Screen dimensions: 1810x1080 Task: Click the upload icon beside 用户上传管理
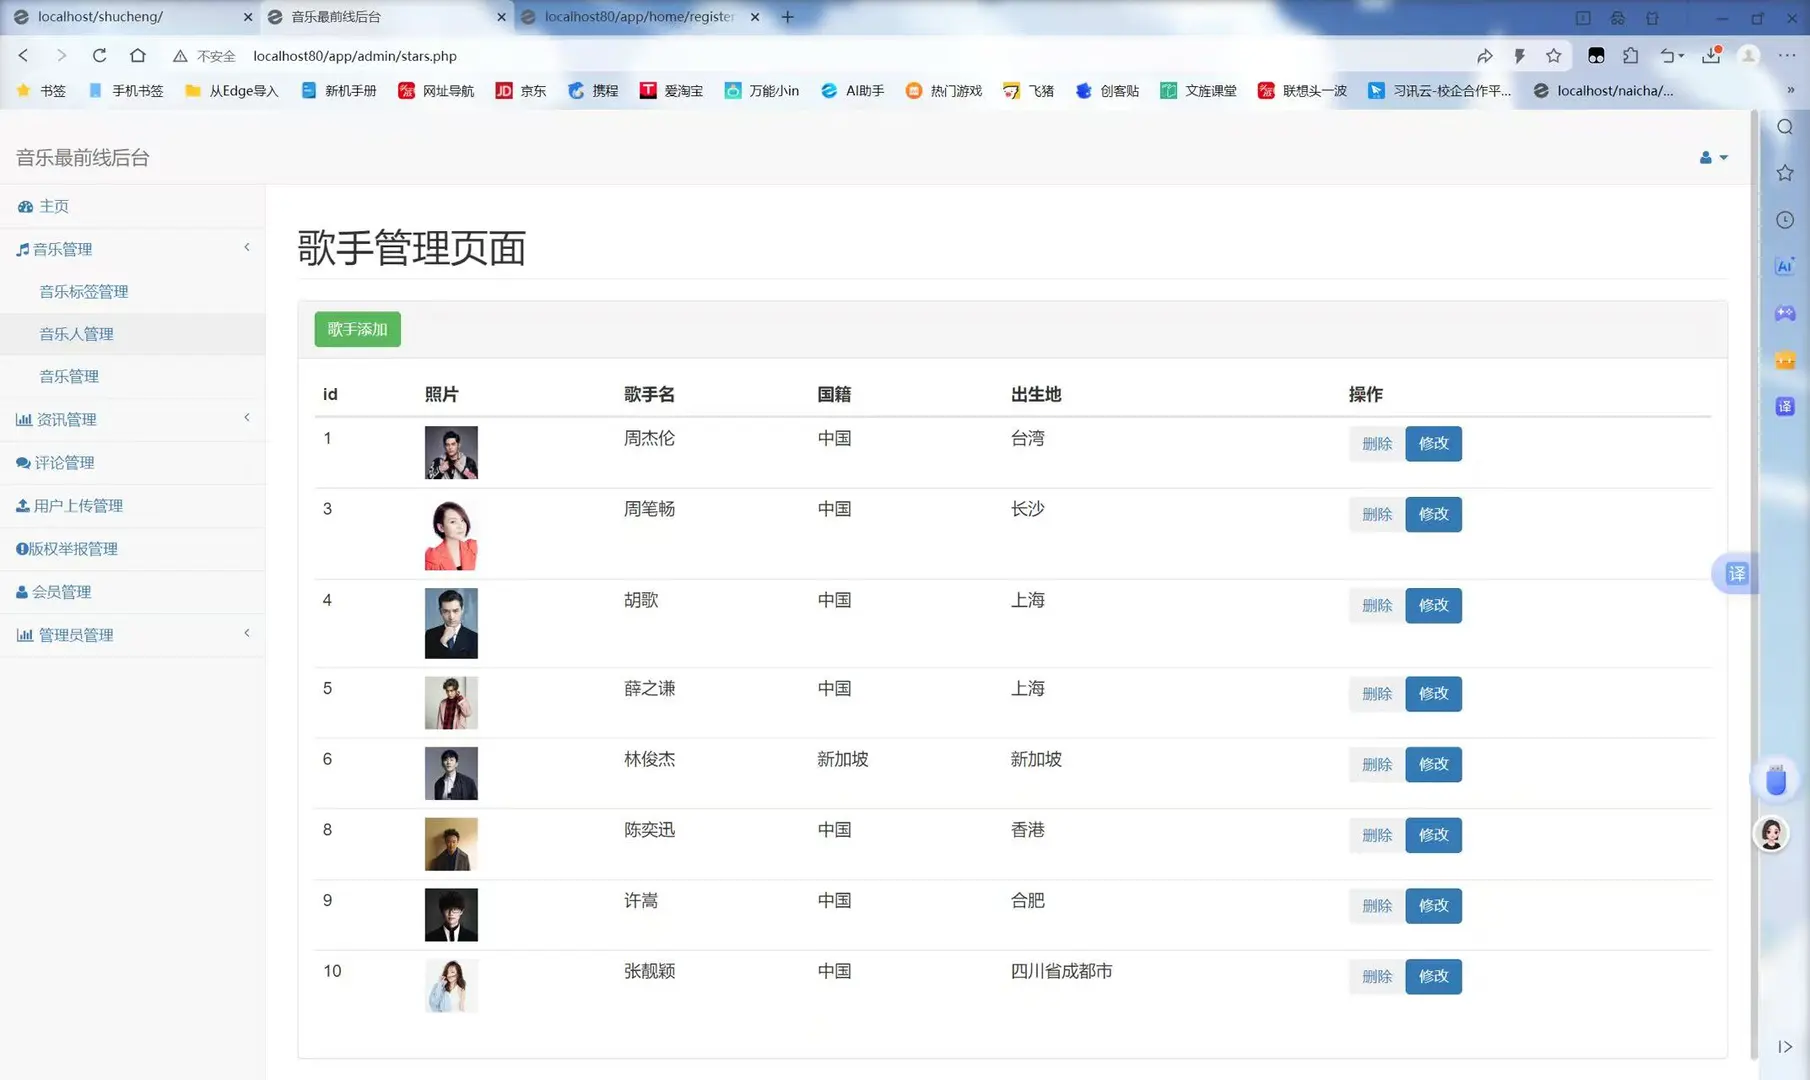click(22, 505)
